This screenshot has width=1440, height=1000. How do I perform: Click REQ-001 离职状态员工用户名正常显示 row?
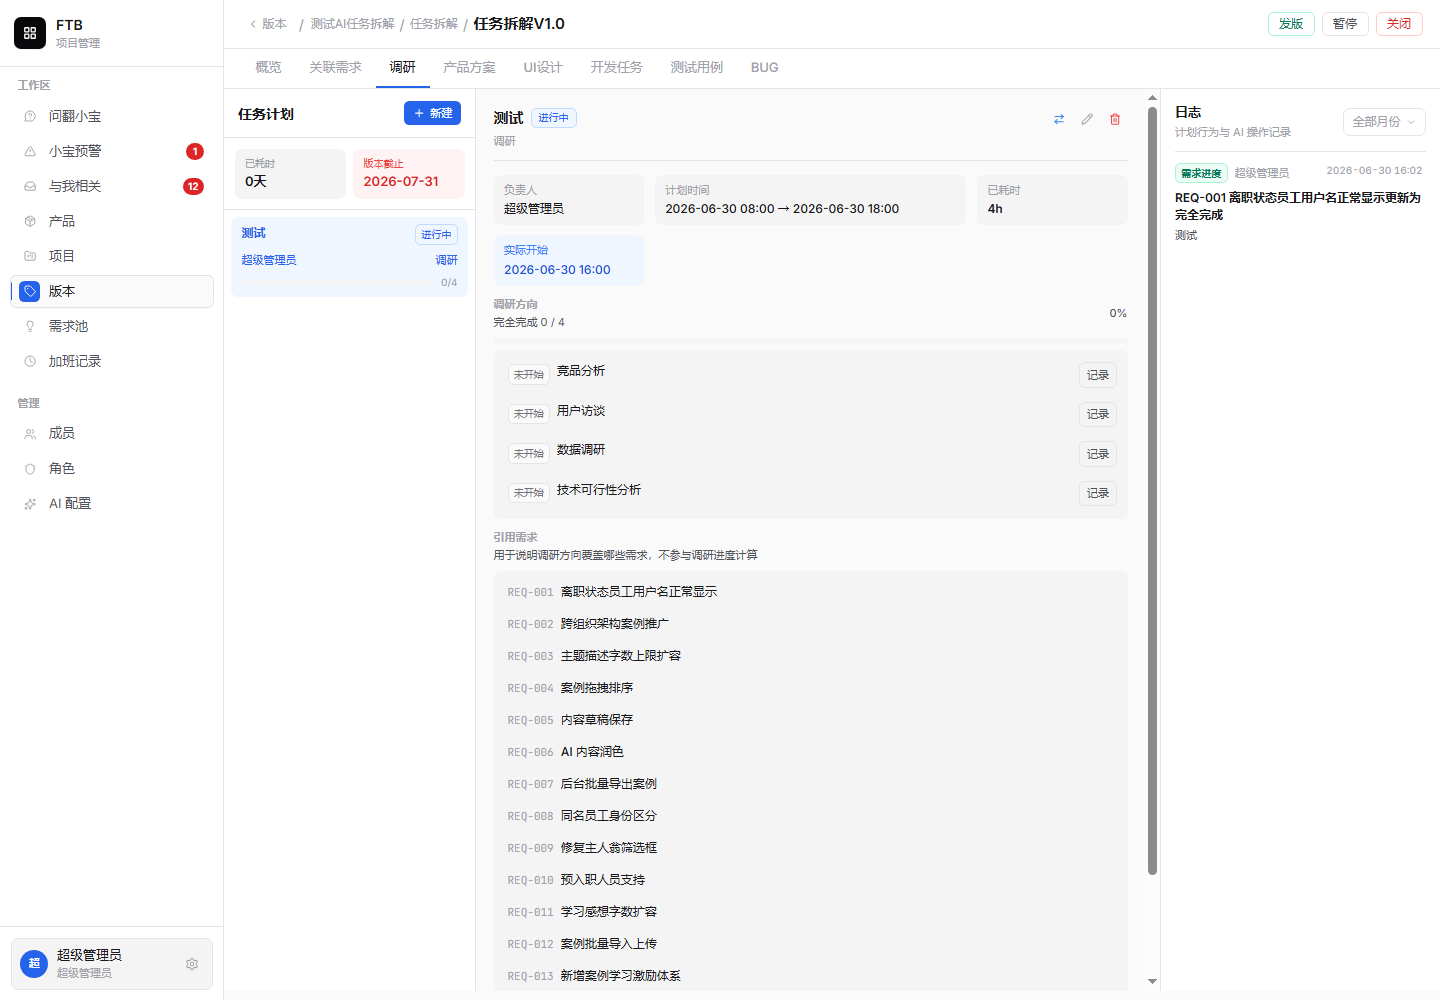(x=810, y=592)
